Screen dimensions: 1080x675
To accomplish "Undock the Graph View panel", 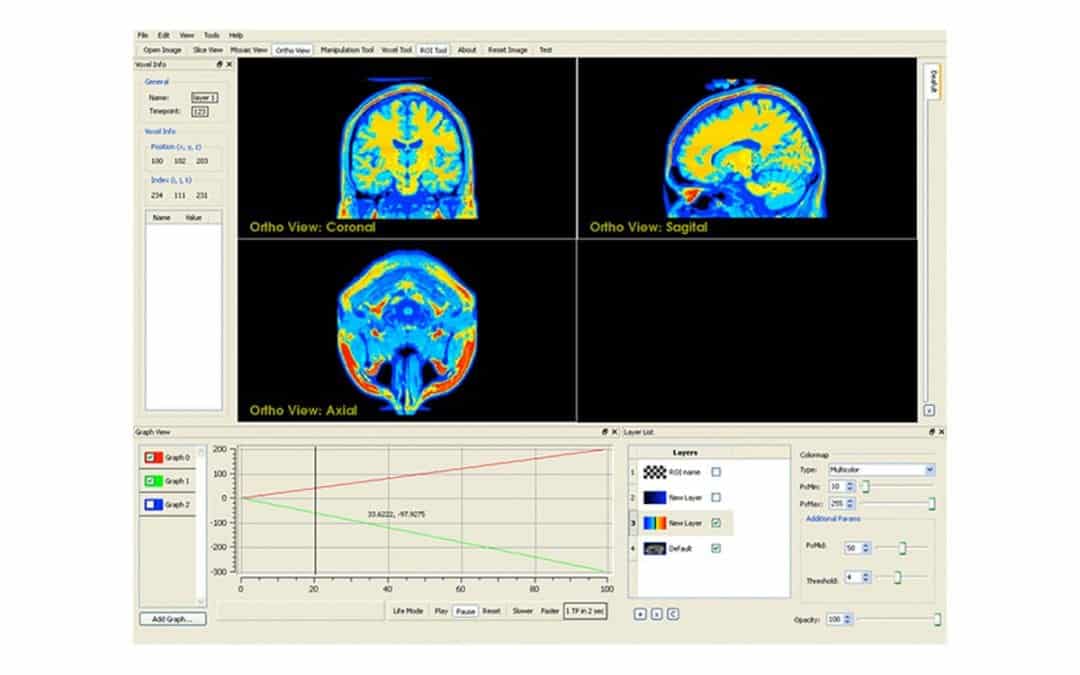I will click(605, 432).
